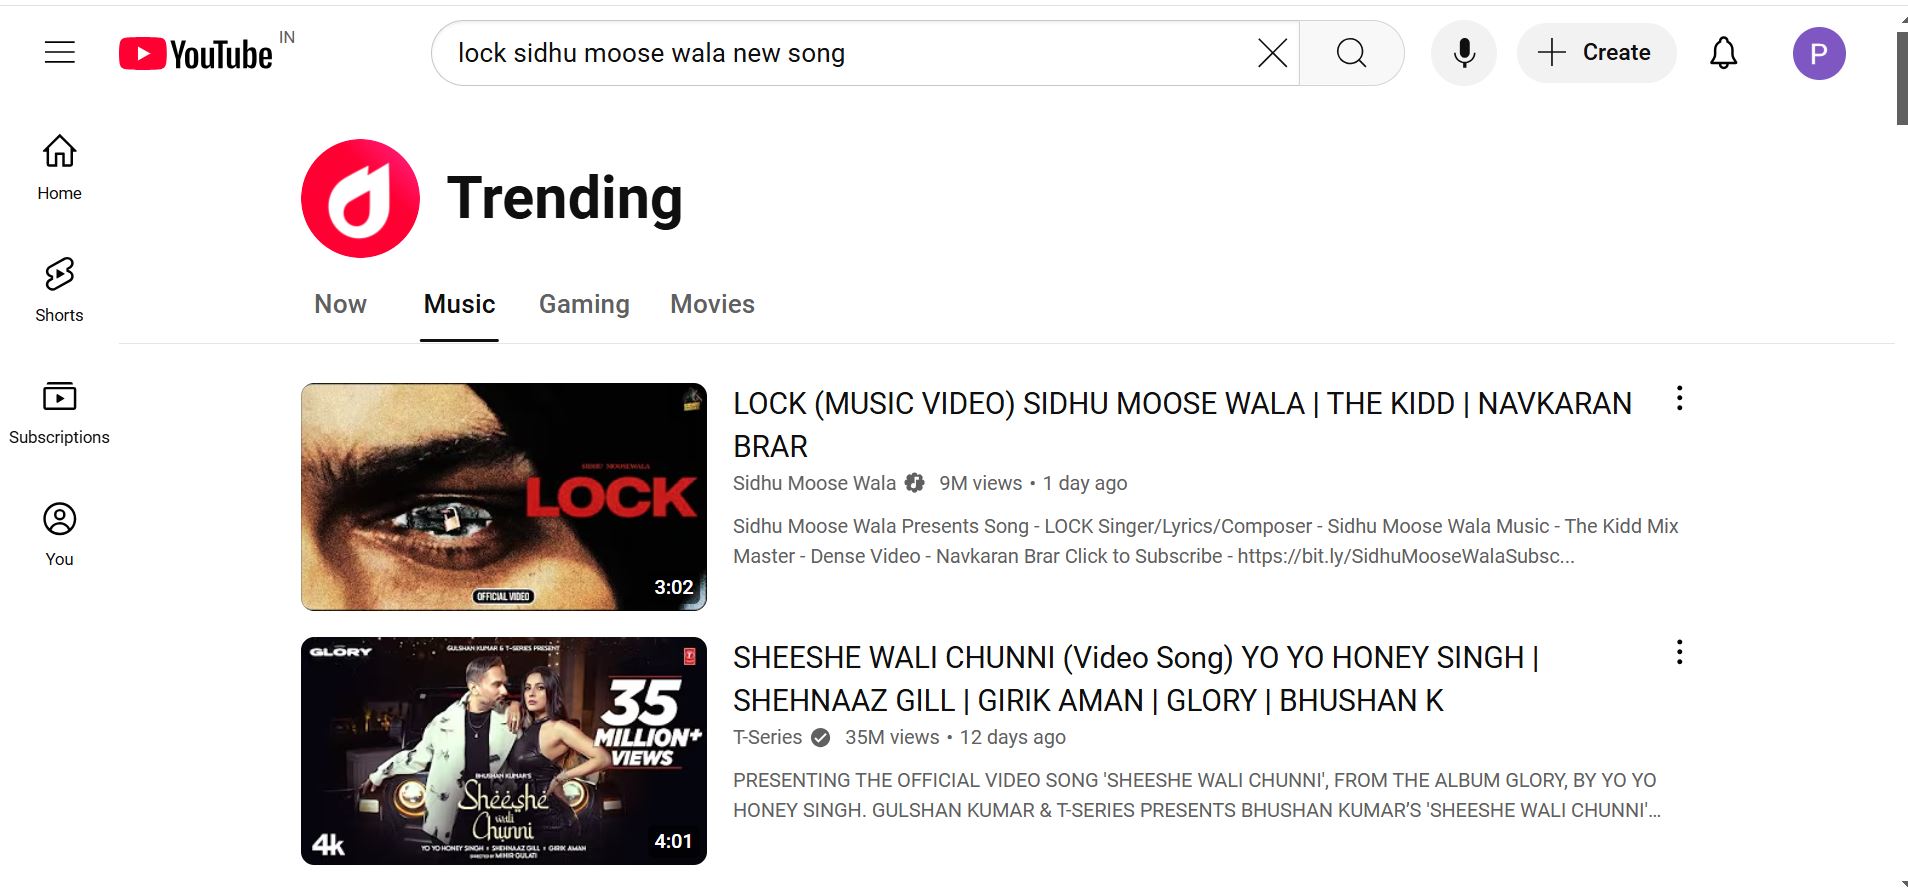Go to Home in sidebar

pos(59,168)
